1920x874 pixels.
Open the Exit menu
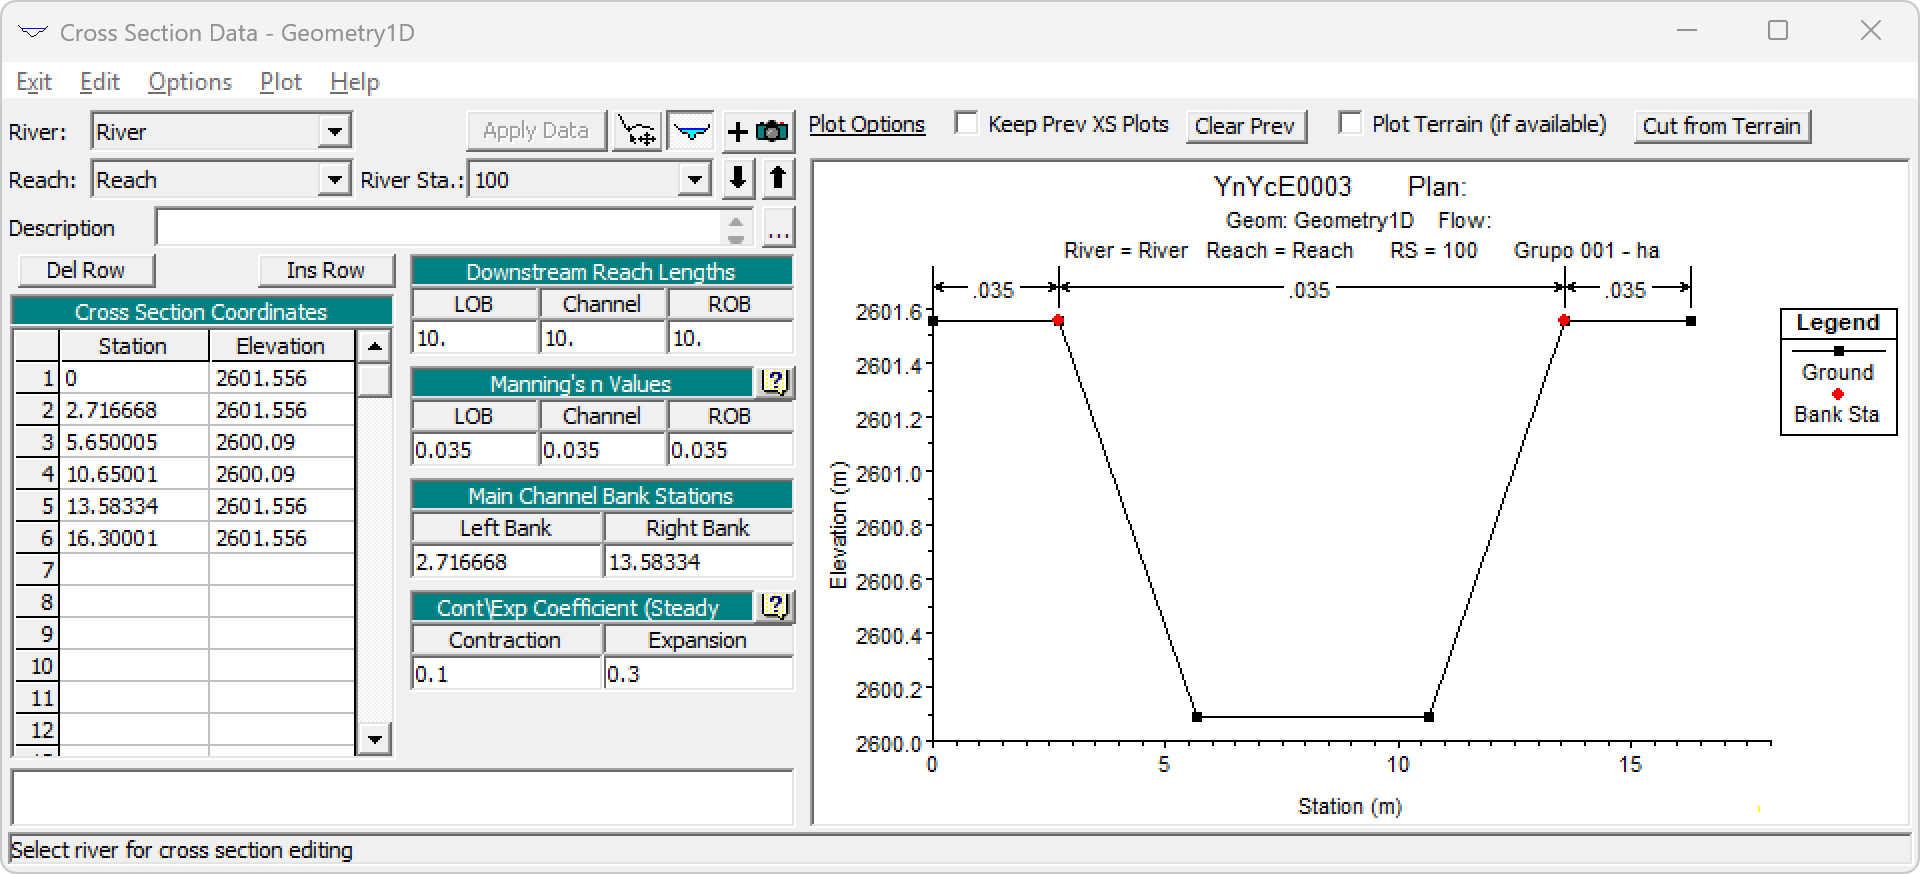(34, 82)
